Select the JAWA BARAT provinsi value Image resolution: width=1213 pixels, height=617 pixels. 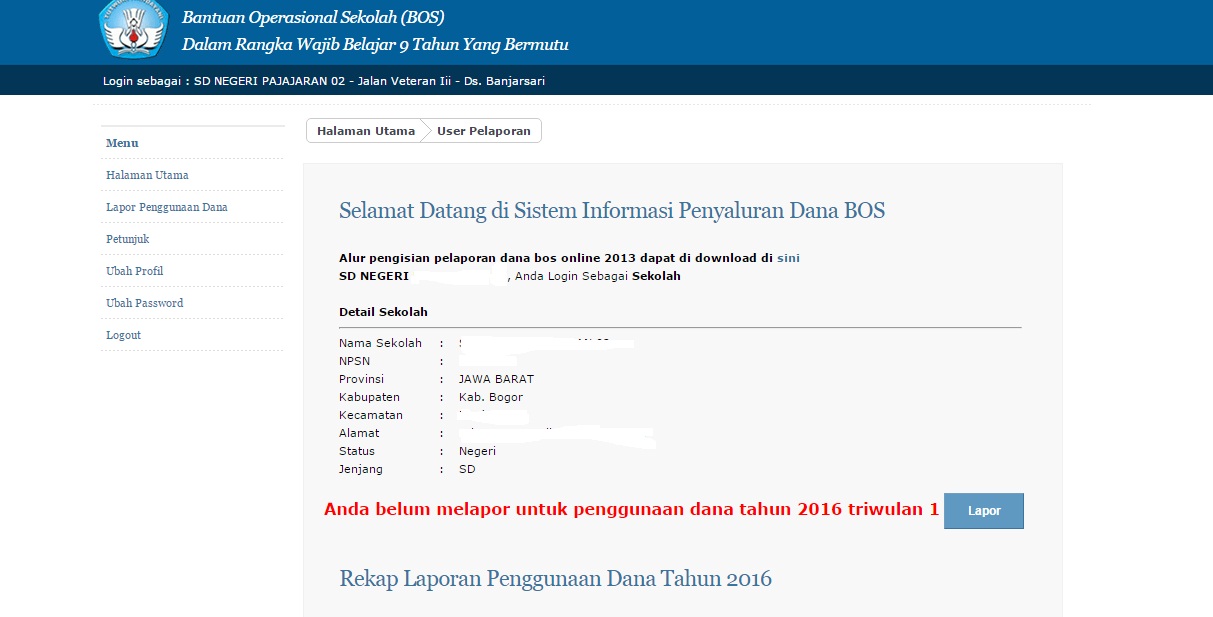(494, 379)
